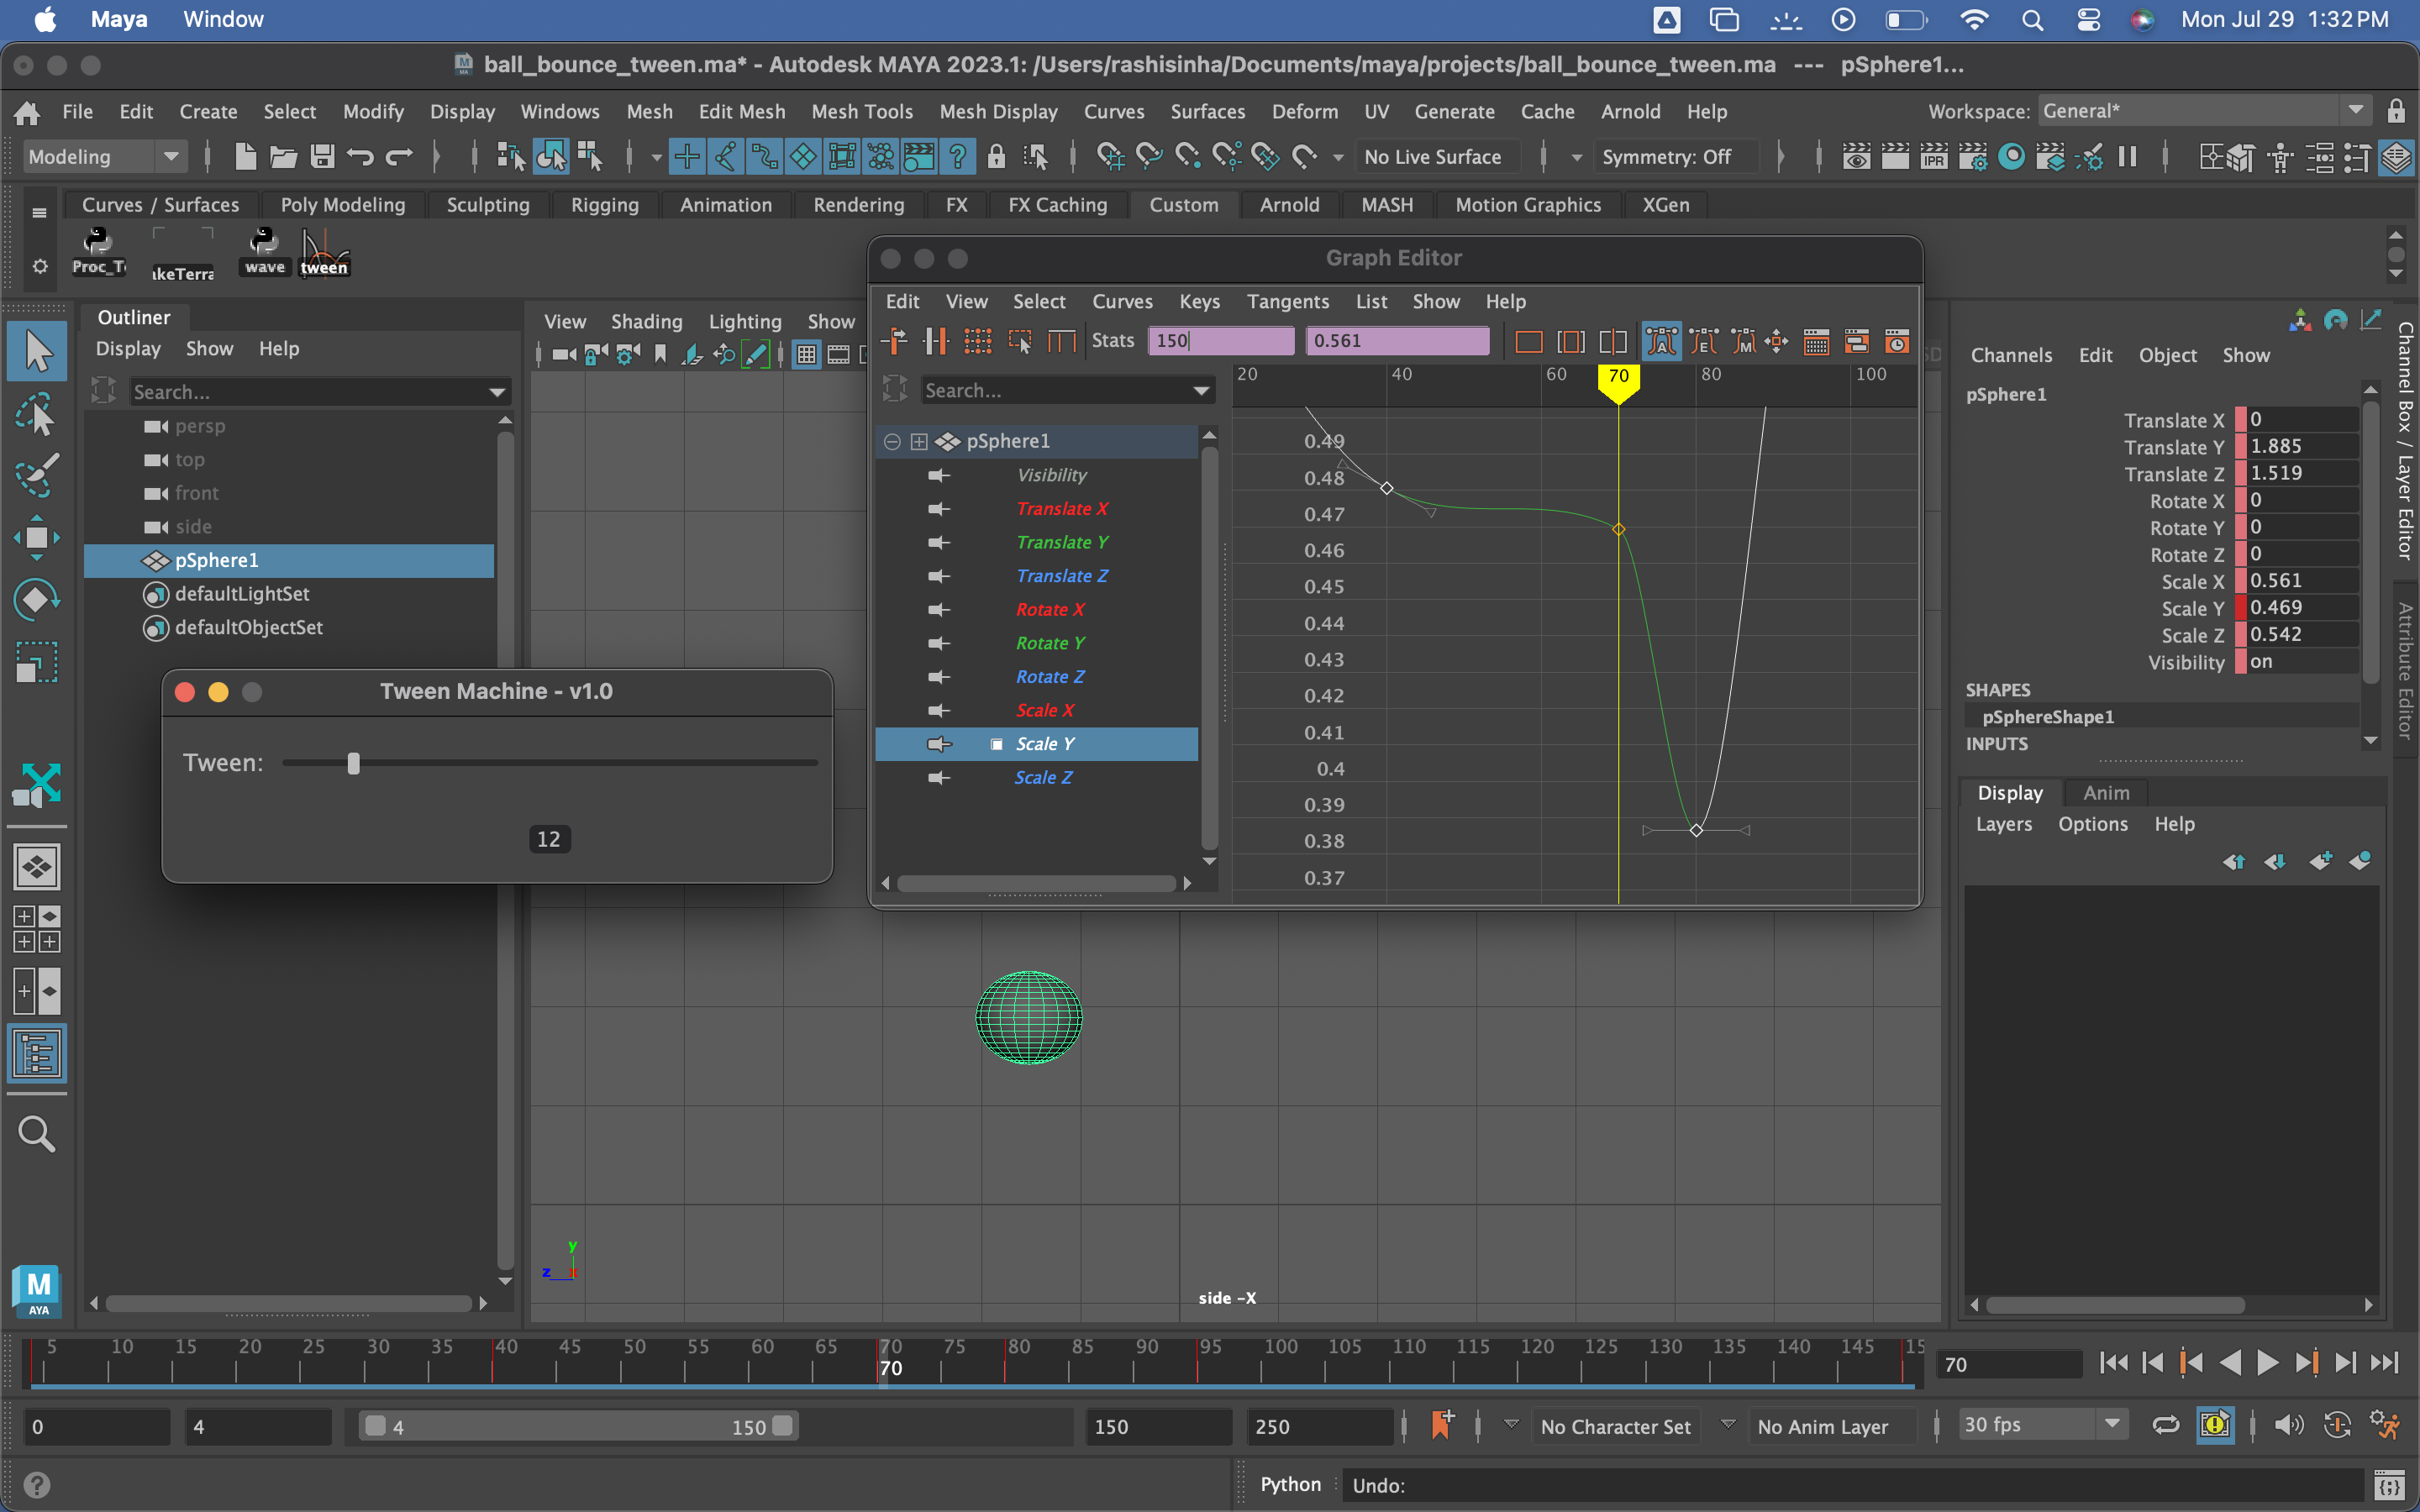Open a scene with the folder icon
This screenshot has width=2420, height=1512.
pyautogui.click(x=283, y=157)
